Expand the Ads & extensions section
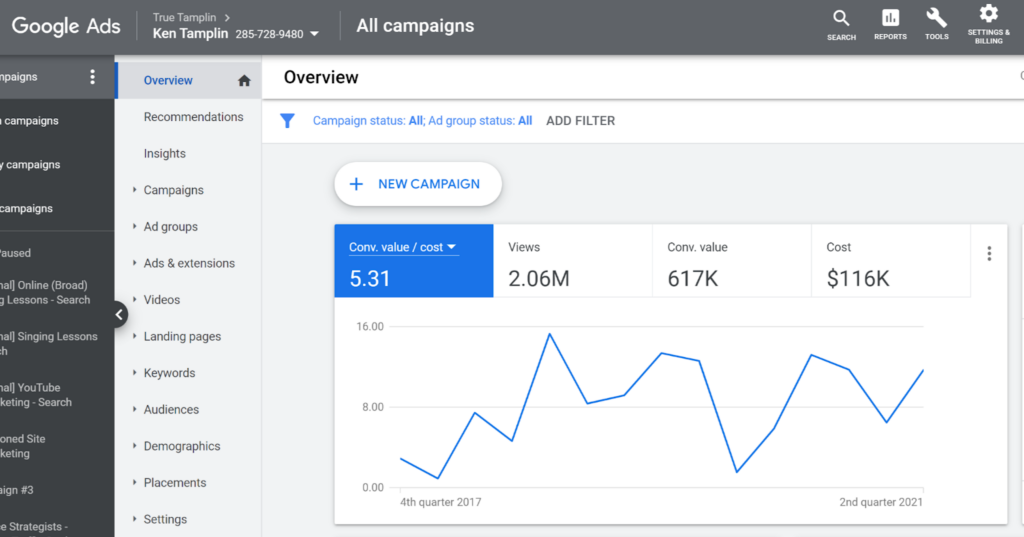 tap(135, 263)
